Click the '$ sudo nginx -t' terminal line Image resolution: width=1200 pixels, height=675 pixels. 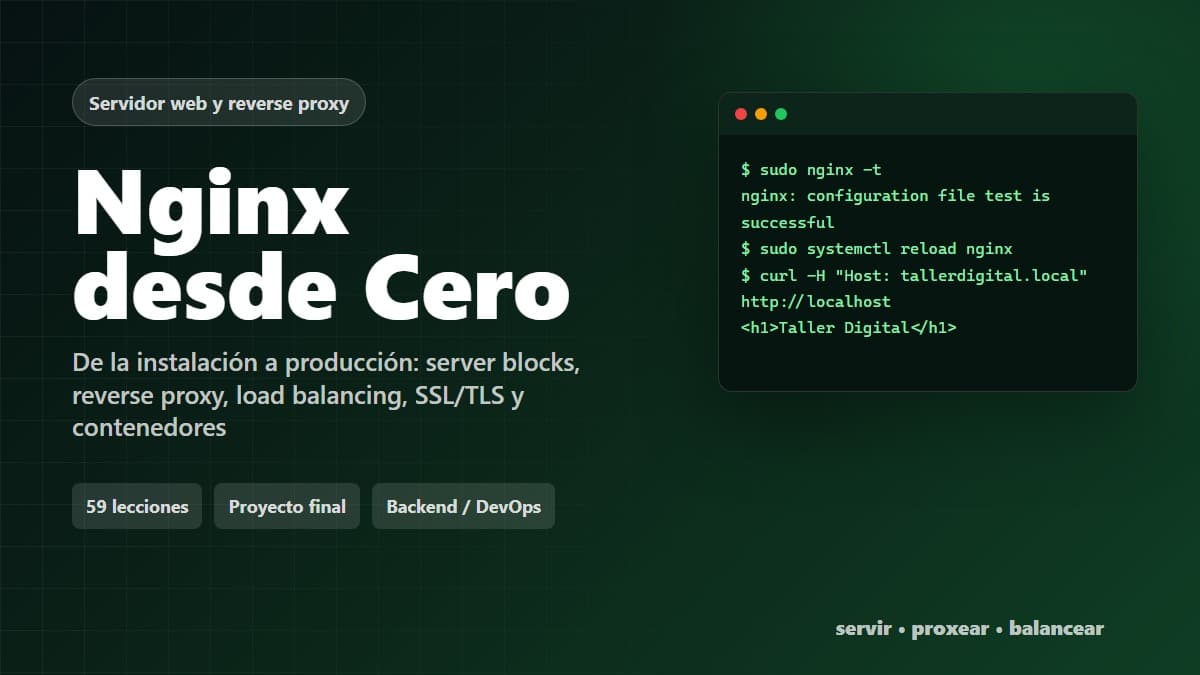coord(811,170)
